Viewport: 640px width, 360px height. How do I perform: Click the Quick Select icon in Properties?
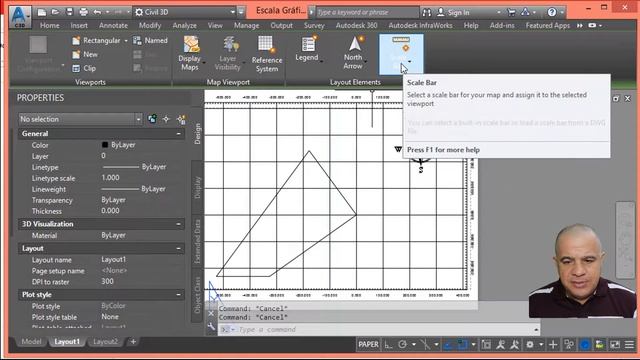pos(181,119)
